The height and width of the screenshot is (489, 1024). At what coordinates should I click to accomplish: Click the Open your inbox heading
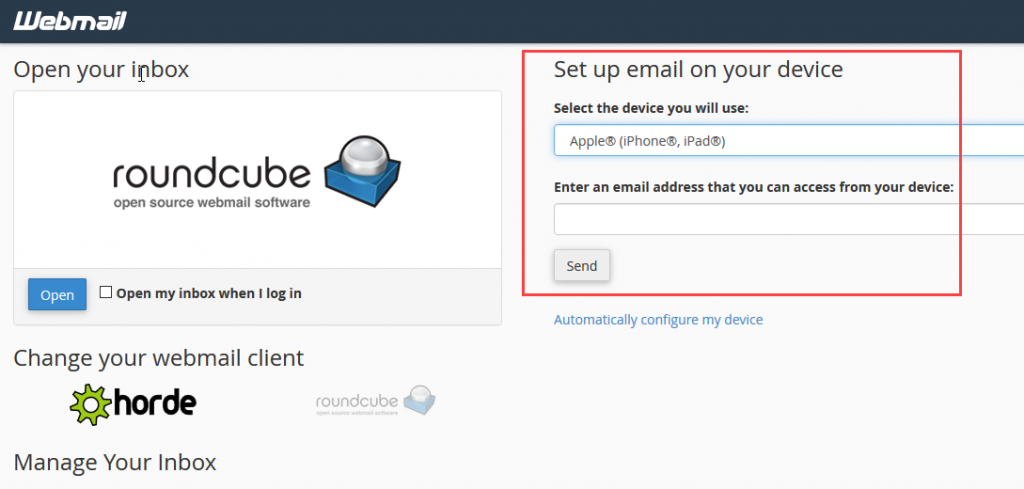101,69
